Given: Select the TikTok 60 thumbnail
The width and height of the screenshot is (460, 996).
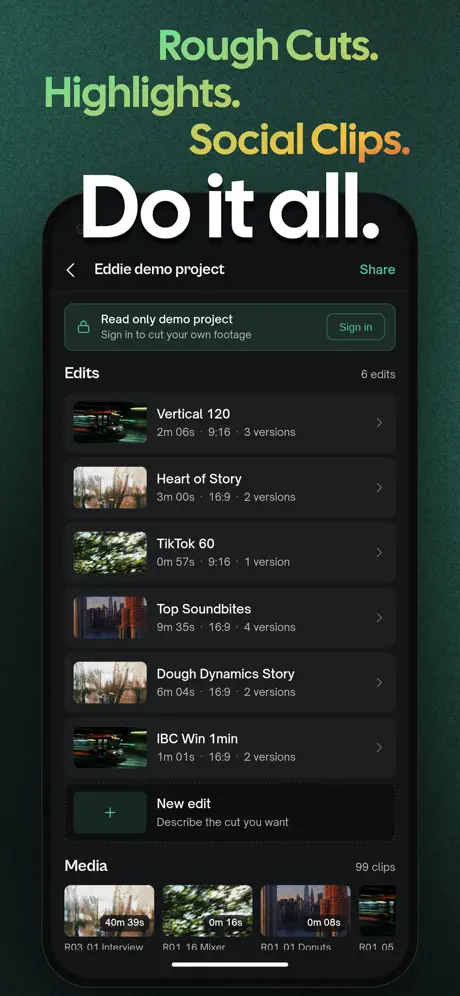Looking at the screenshot, I should [x=110, y=553].
